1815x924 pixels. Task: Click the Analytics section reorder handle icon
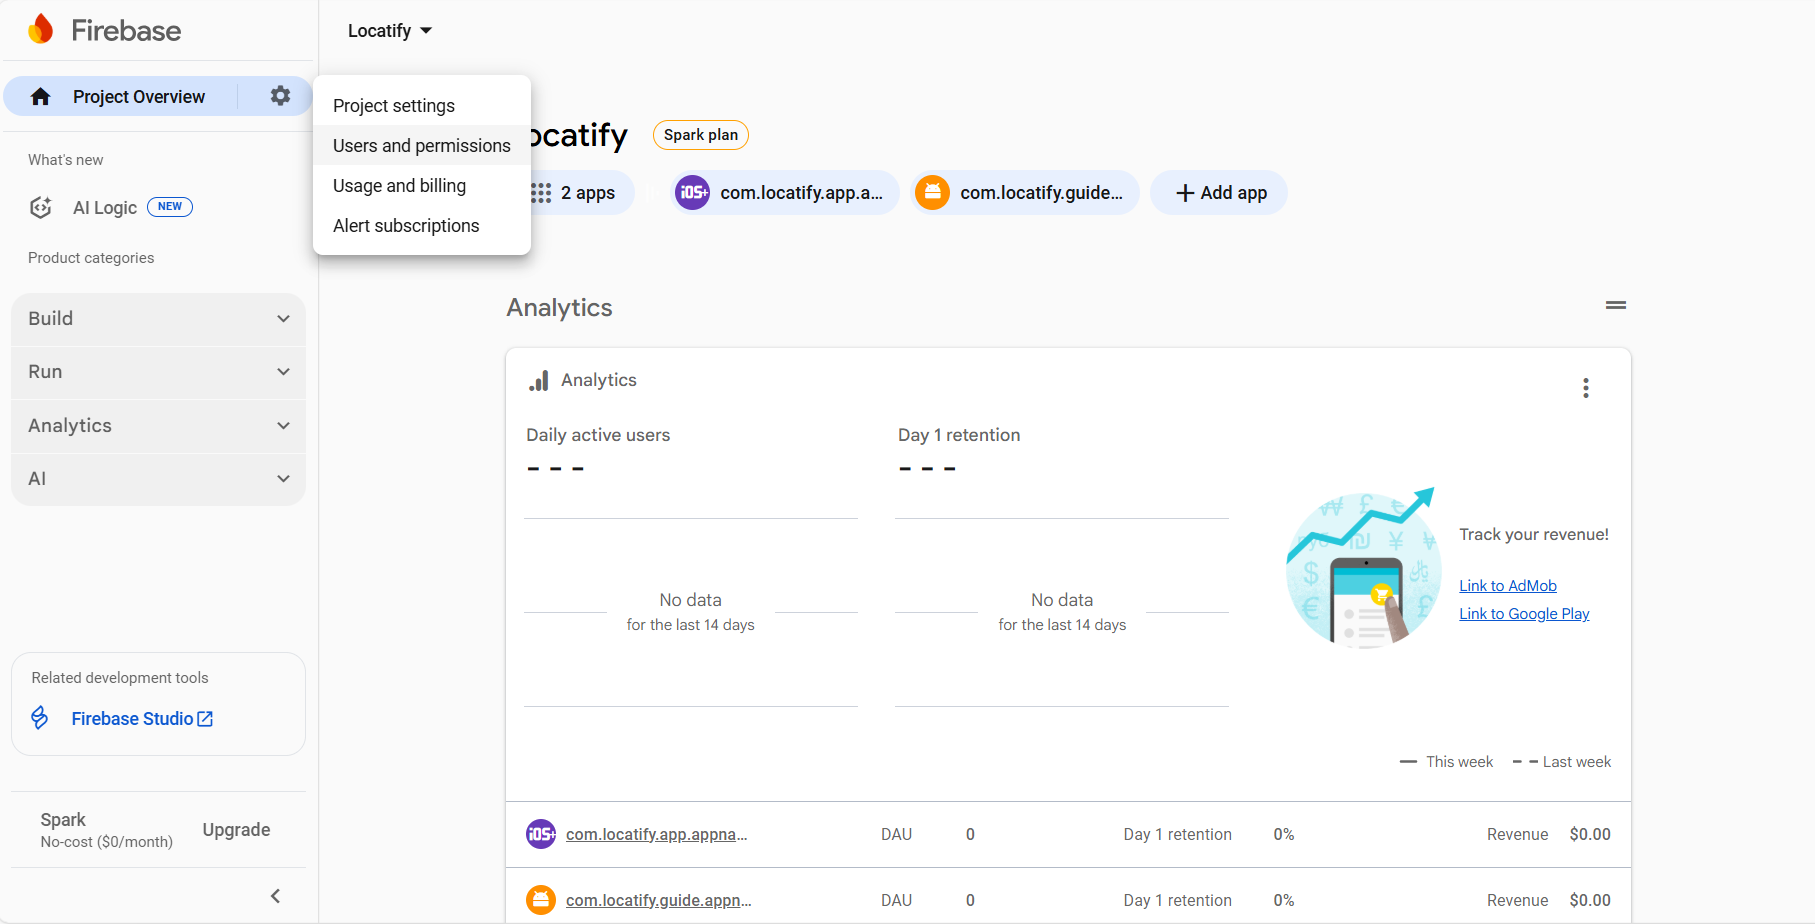pyautogui.click(x=1616, y=305)
